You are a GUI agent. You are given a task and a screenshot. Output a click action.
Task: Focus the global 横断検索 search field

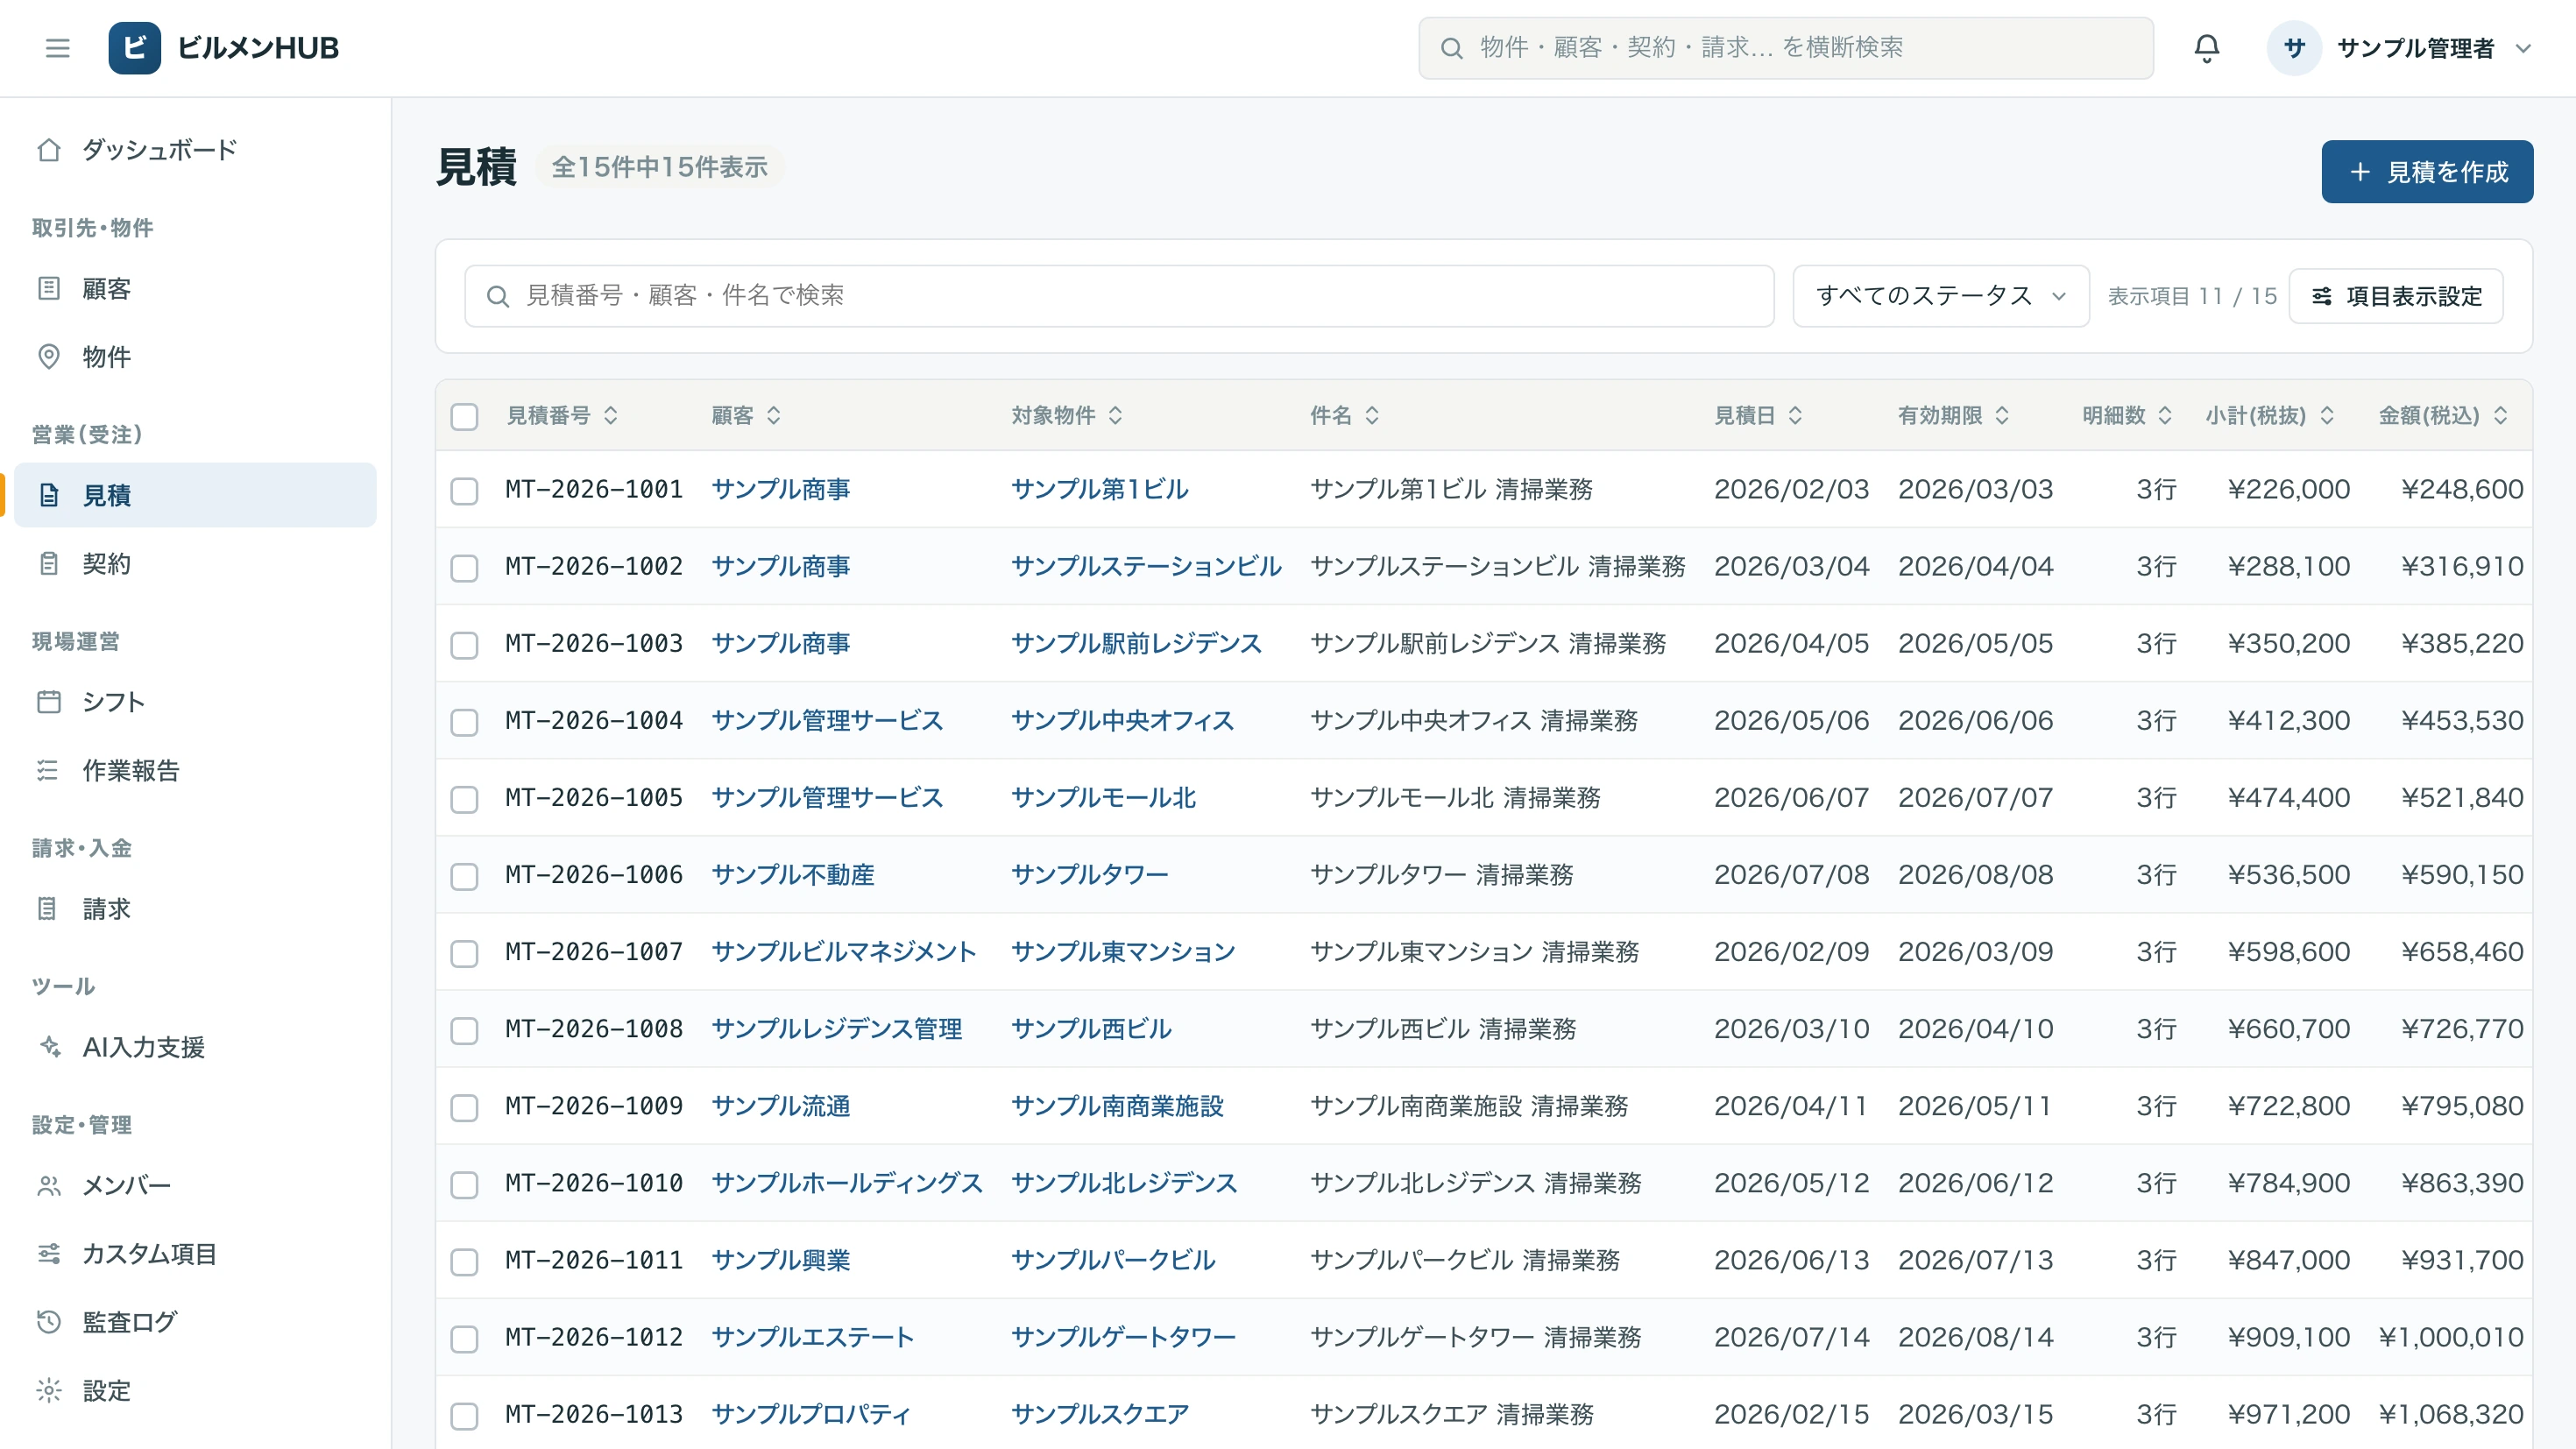point(1785,48)
